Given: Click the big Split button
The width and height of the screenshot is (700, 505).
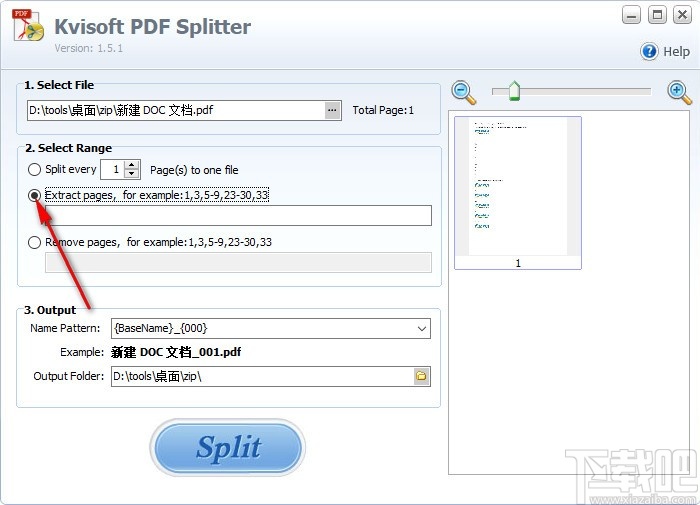Looking at the screenshot, I should click(x=228, y=447).
